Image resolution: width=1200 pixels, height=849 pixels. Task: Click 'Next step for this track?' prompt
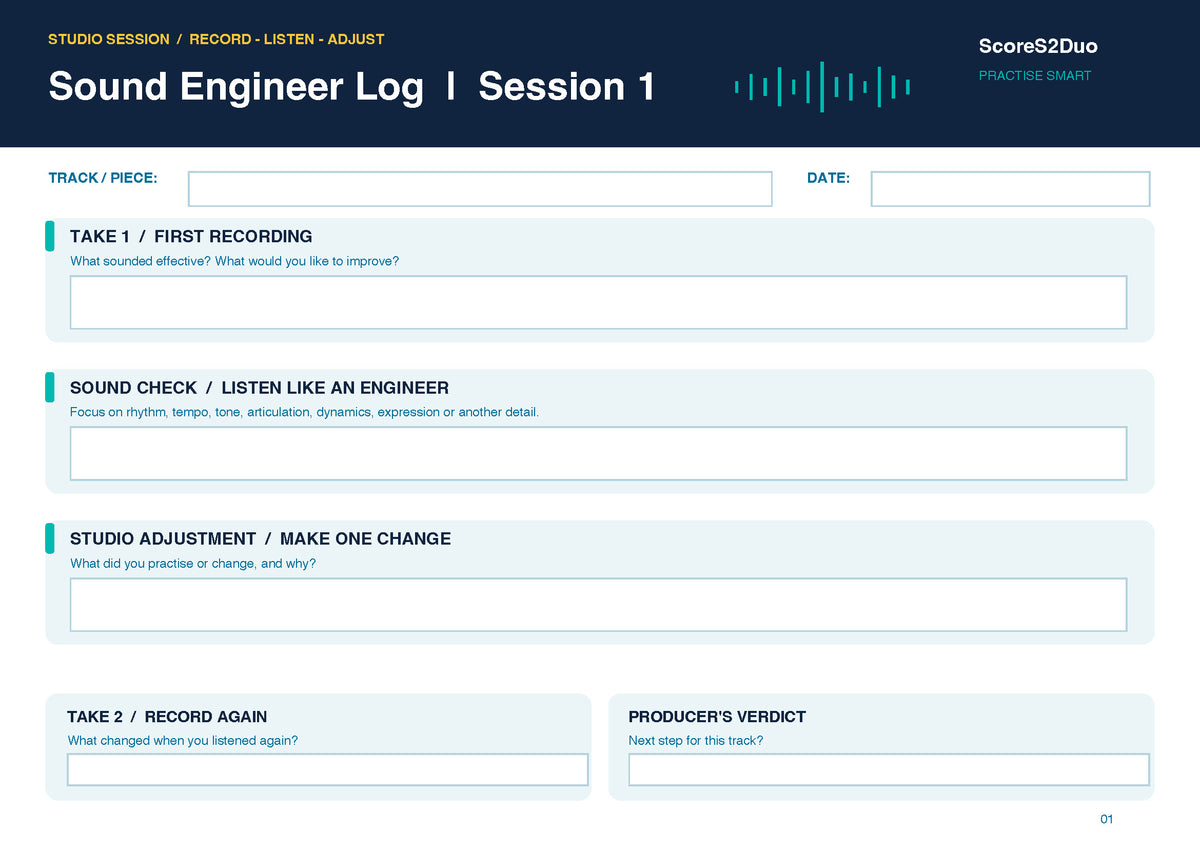tap(696, 741)
